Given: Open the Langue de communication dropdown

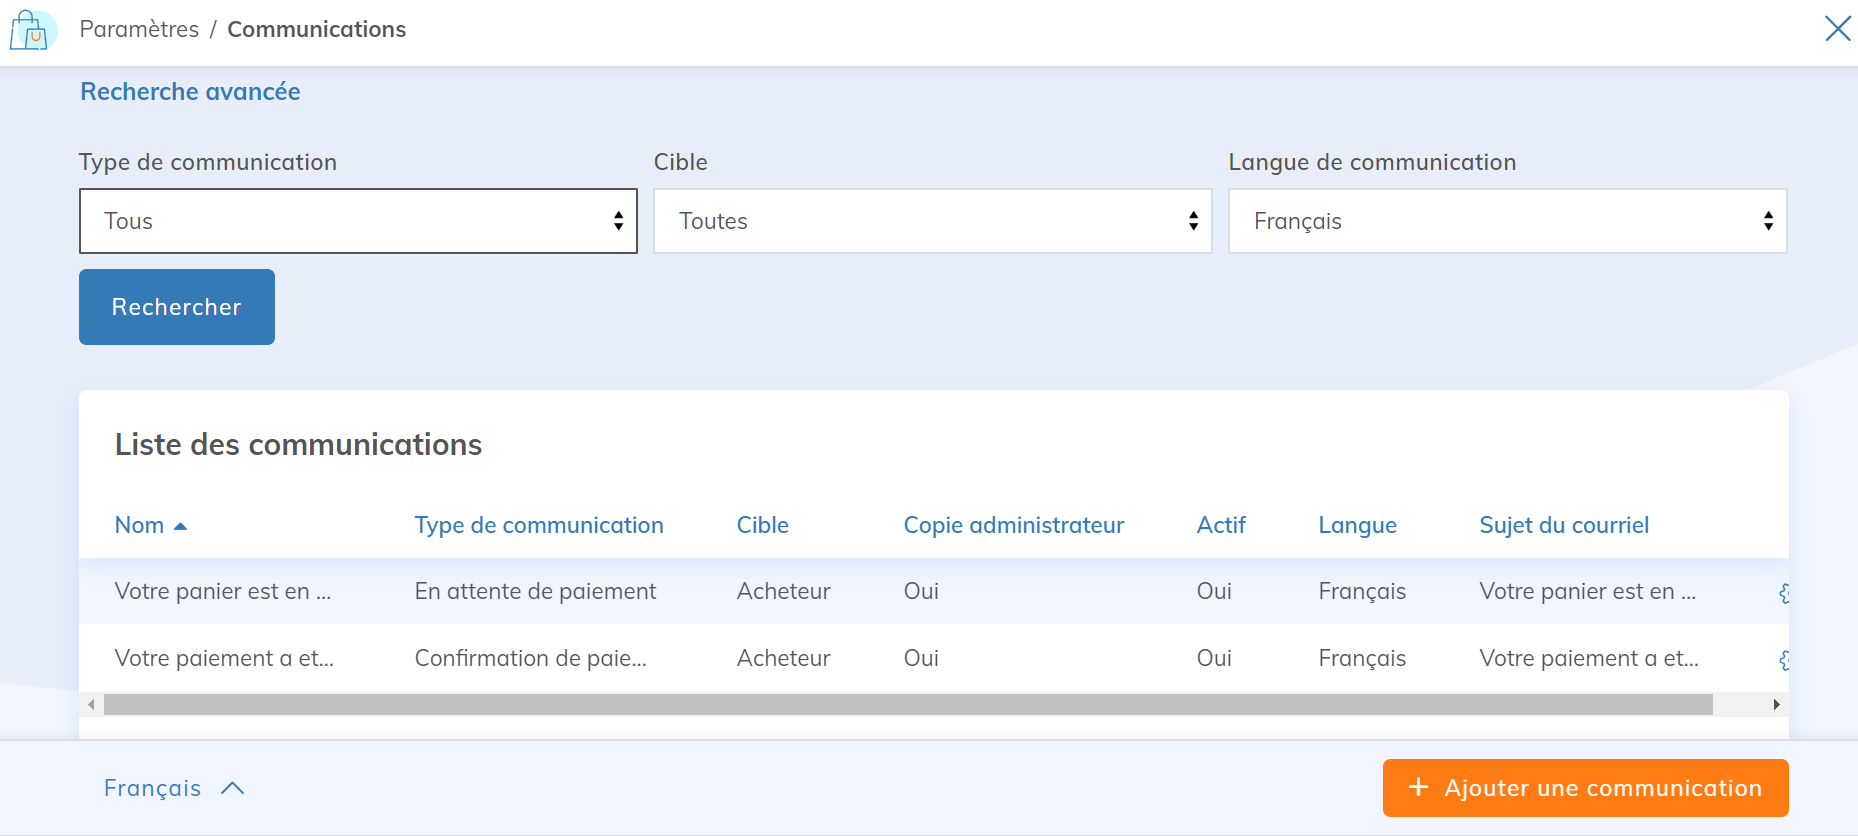Looking at the screenshot, I should tap(1507, 221).
